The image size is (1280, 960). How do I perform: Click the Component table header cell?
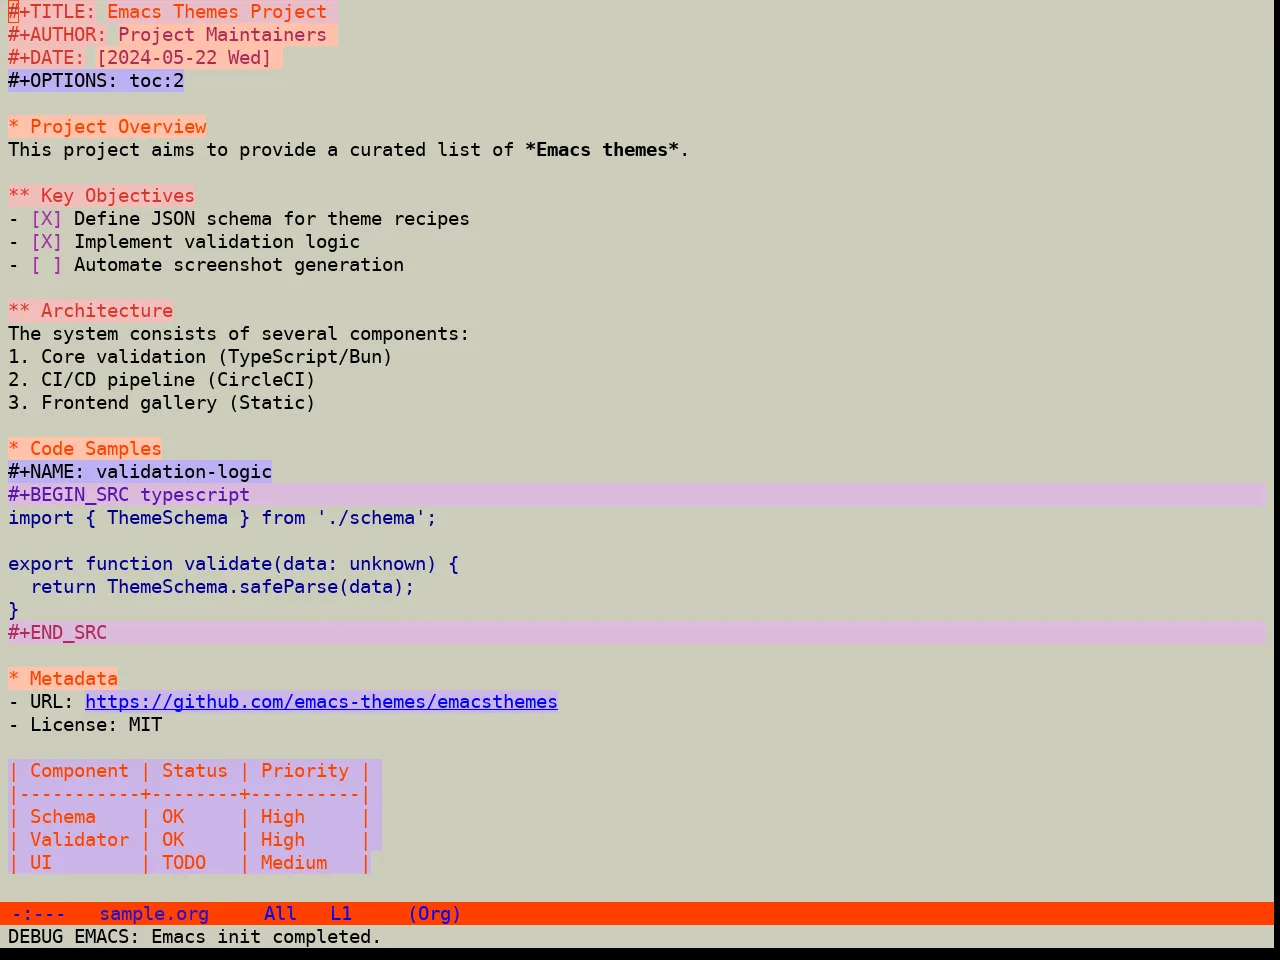pos(79,771)
